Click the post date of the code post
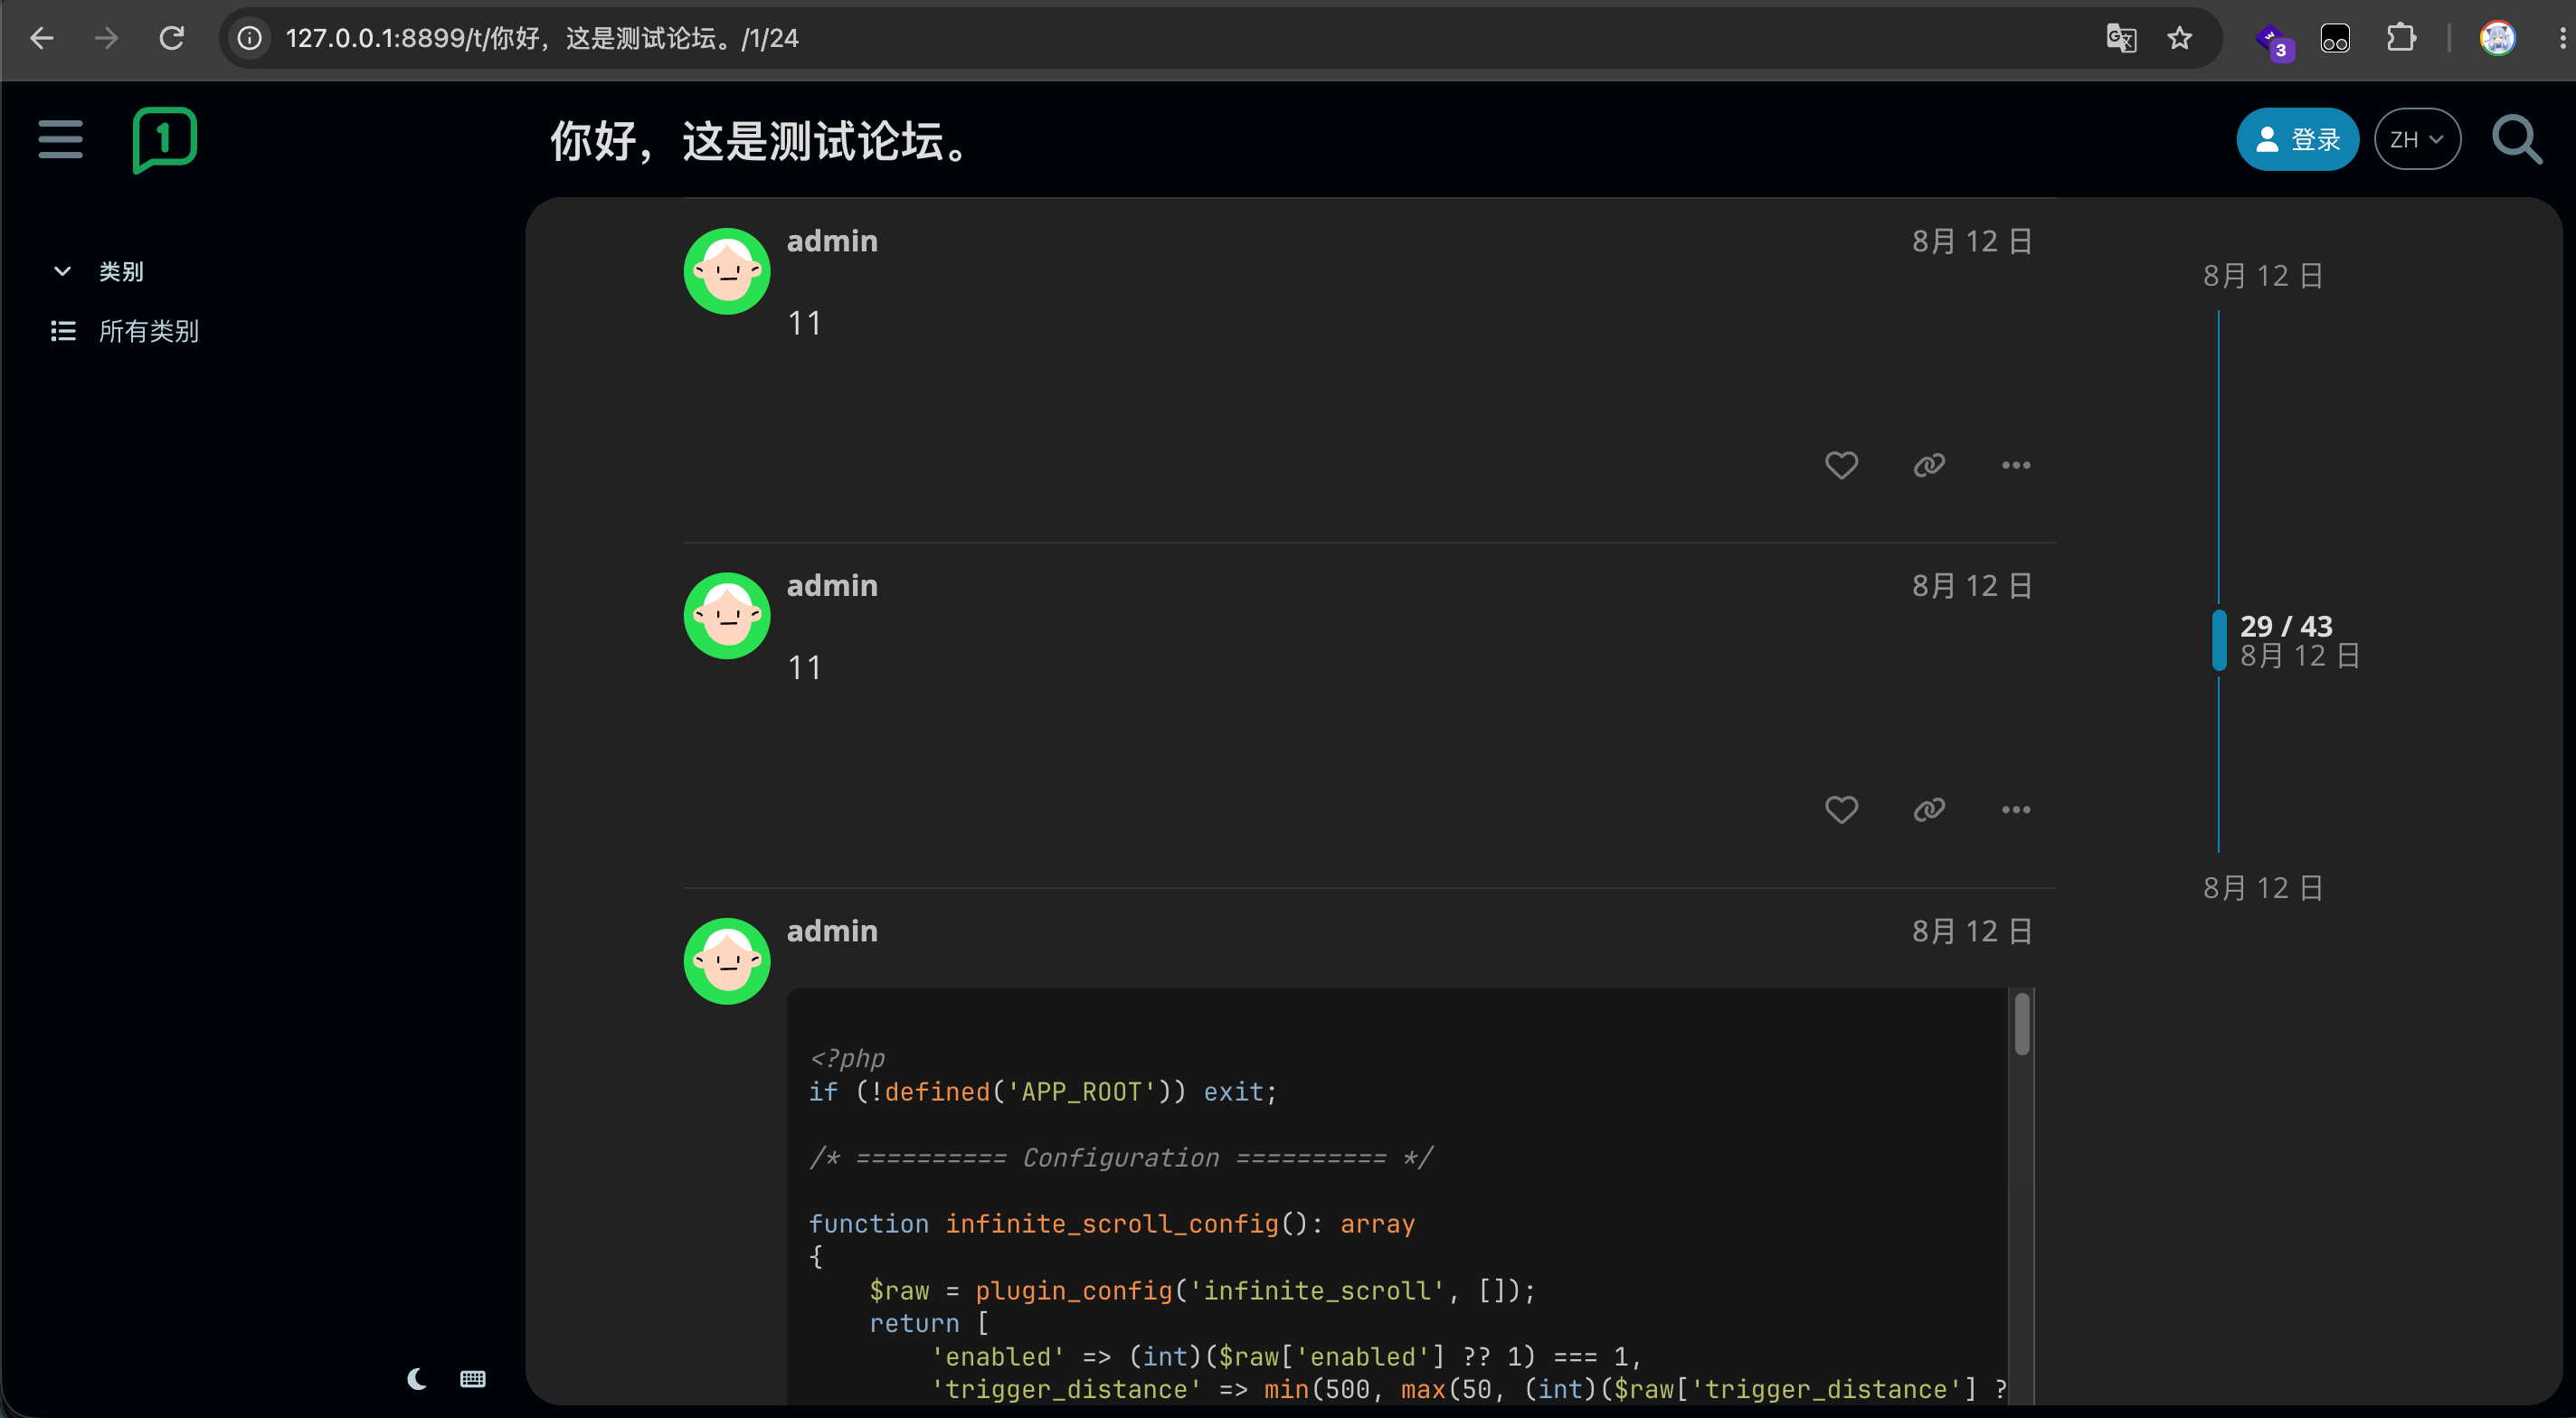 coord(1971,931)
